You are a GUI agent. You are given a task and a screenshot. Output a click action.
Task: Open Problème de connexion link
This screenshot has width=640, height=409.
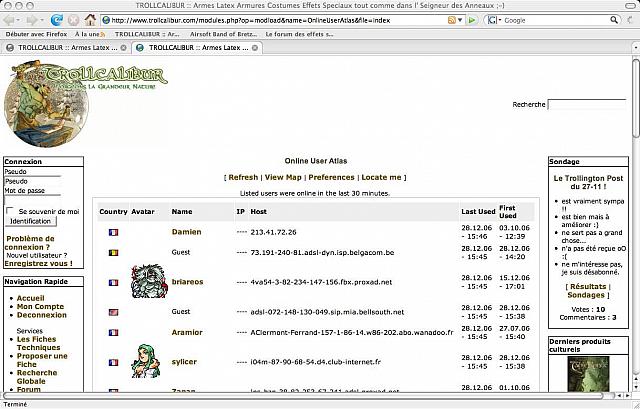pos(30,243)
